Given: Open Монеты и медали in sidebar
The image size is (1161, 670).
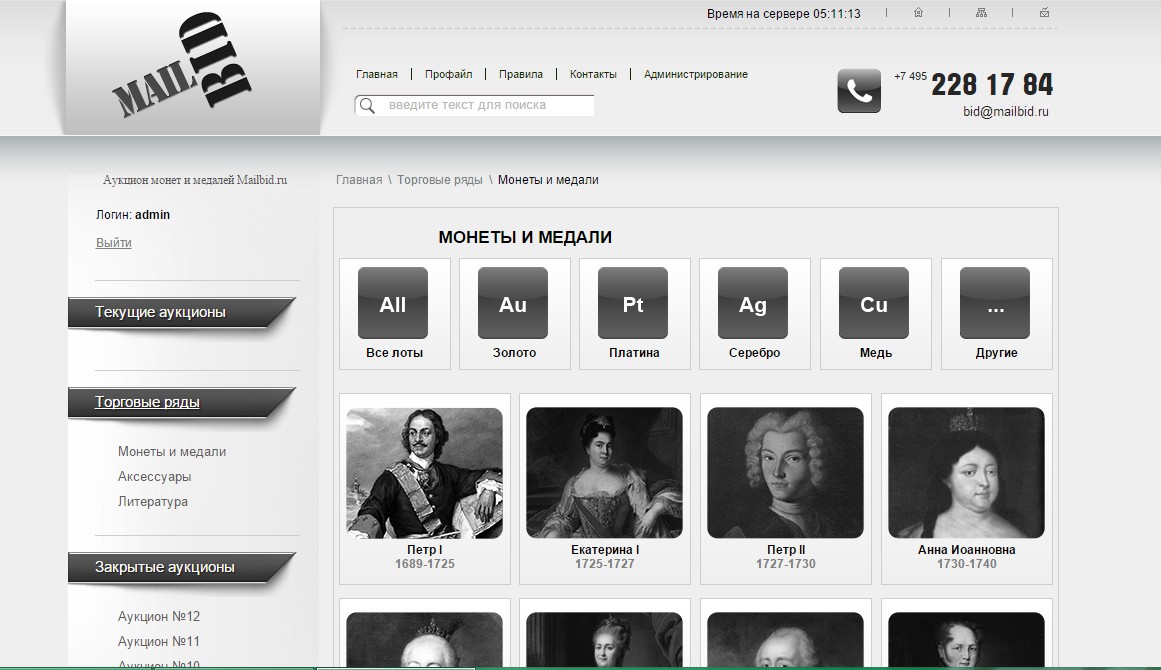Looking at the screenshot, I should (x=172, y=452).
